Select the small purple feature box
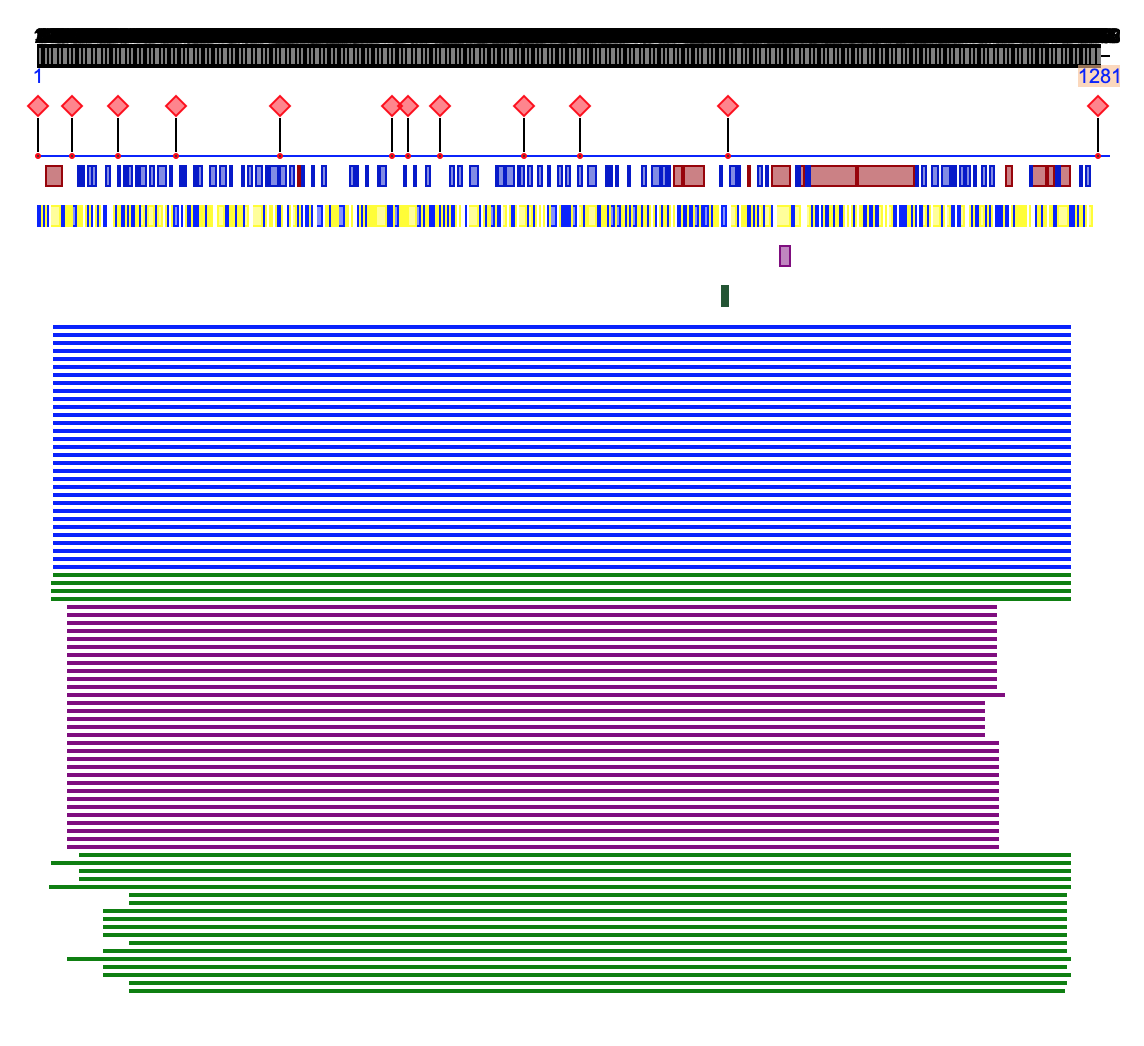This screenshot has height=1046, width=1144. (785, 256)
